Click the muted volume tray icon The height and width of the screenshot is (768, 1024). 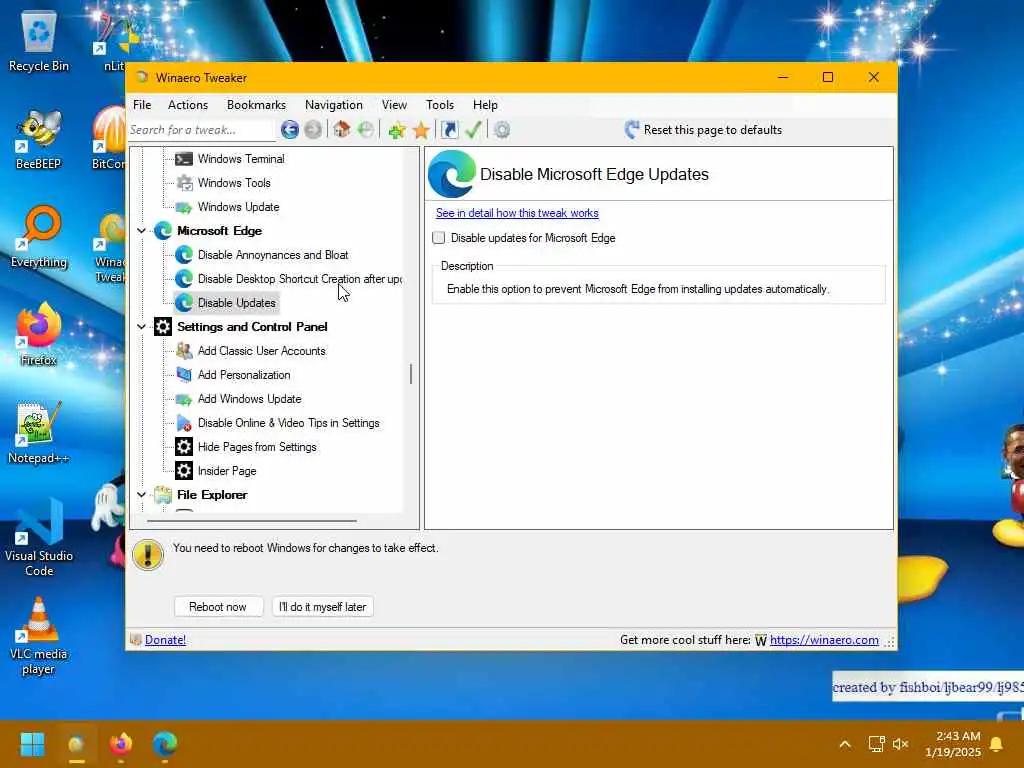[901, 744]
